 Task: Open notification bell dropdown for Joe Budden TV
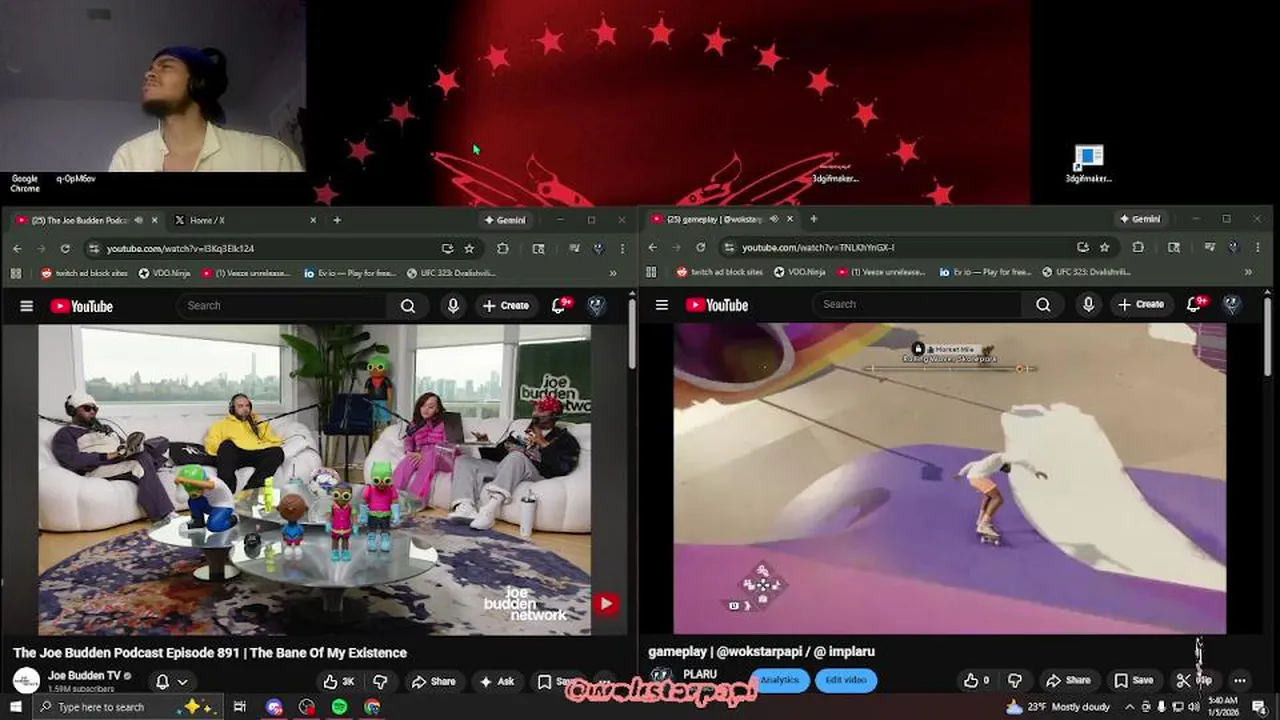click(x=171, y=682)
